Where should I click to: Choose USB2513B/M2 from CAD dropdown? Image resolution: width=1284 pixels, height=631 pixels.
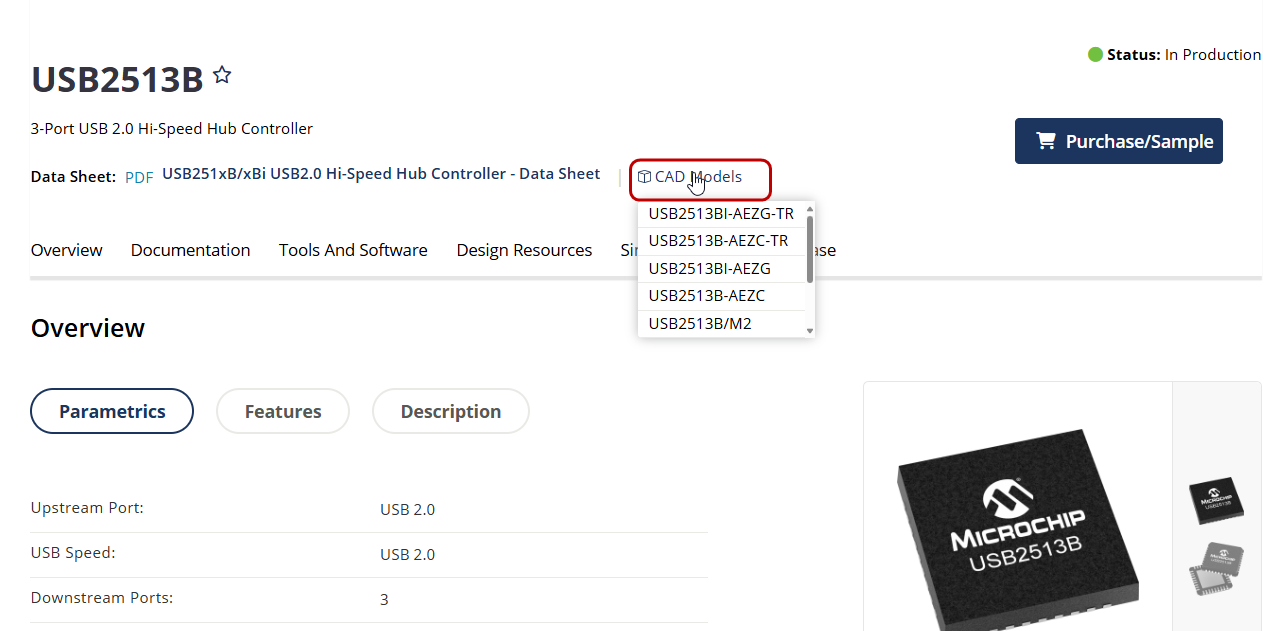700,323
